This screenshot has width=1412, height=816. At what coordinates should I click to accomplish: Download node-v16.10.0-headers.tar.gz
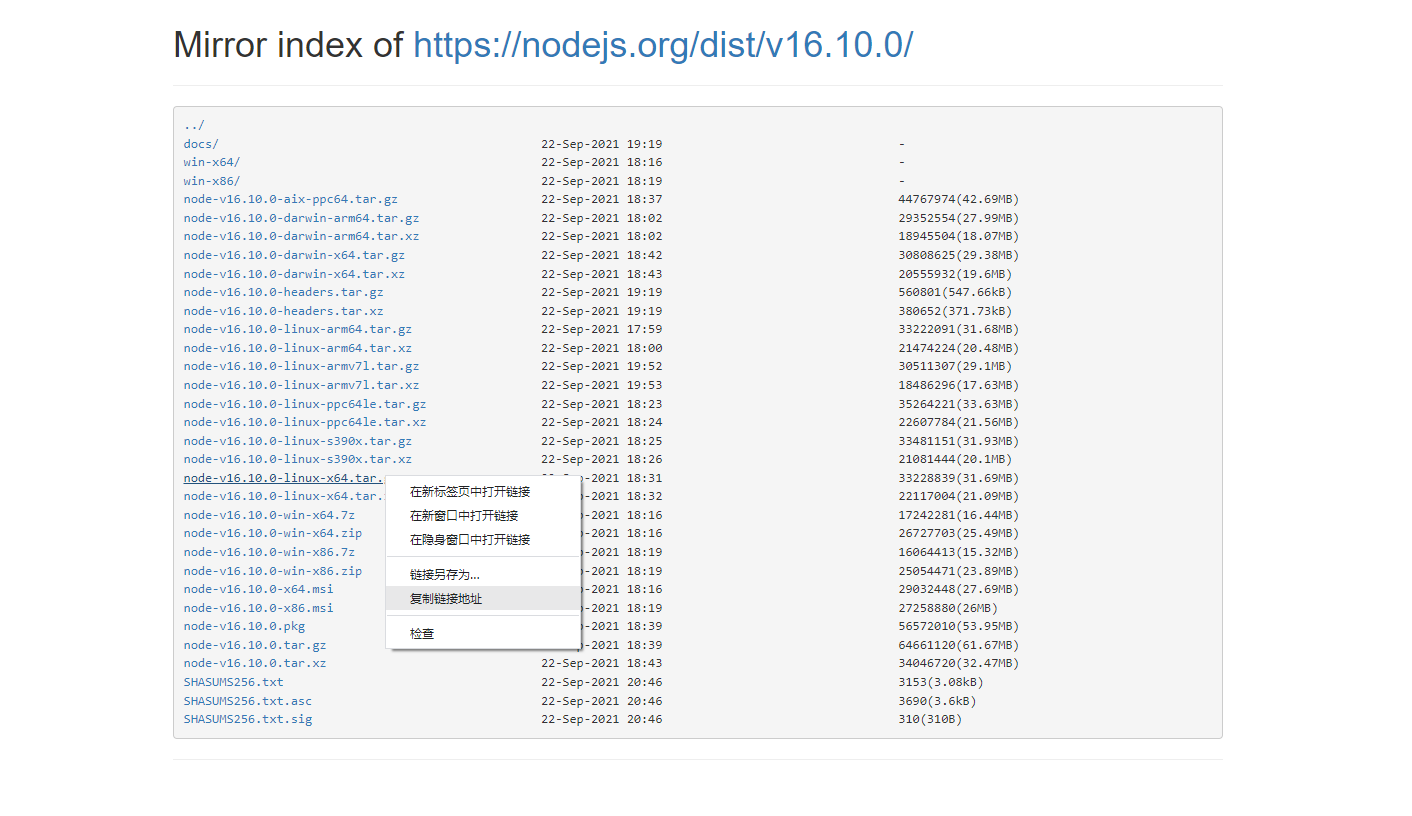tap(284, 292)
